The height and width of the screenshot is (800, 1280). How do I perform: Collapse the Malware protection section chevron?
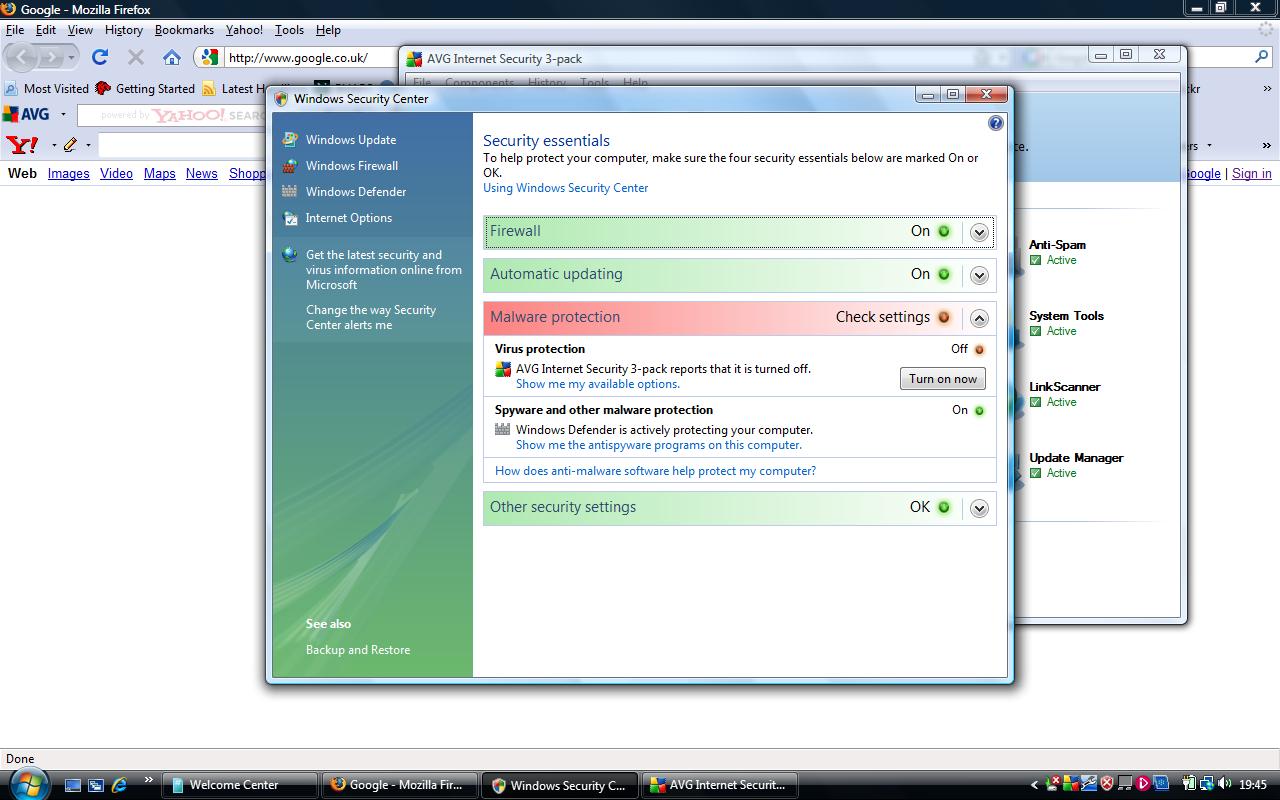pos(979,318)
